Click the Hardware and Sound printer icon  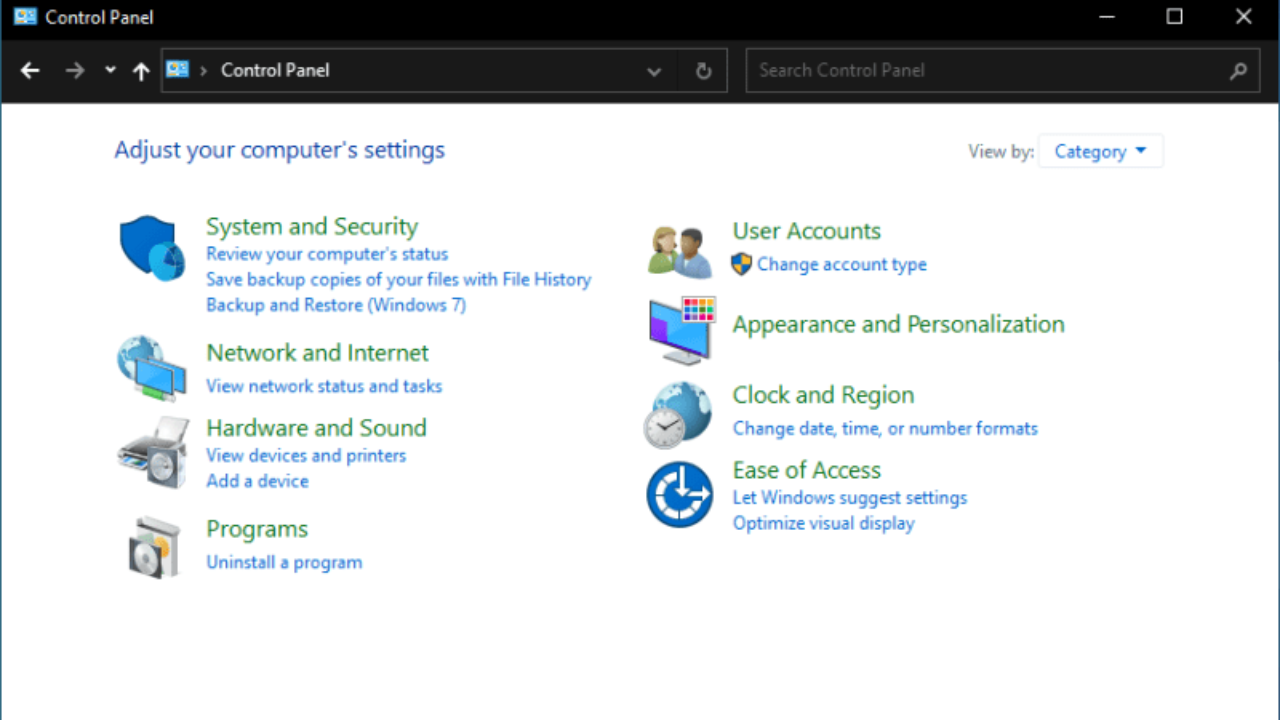click(152, 452)
